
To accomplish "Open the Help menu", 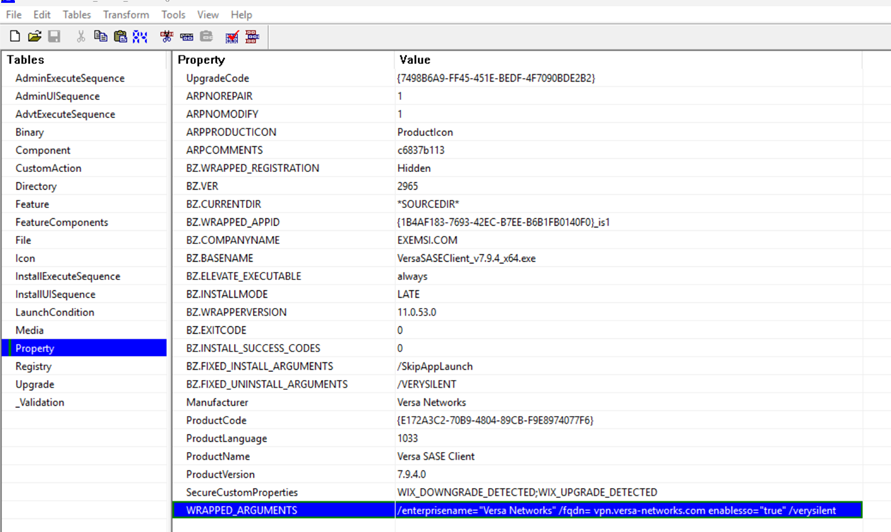I will [242, 15].
